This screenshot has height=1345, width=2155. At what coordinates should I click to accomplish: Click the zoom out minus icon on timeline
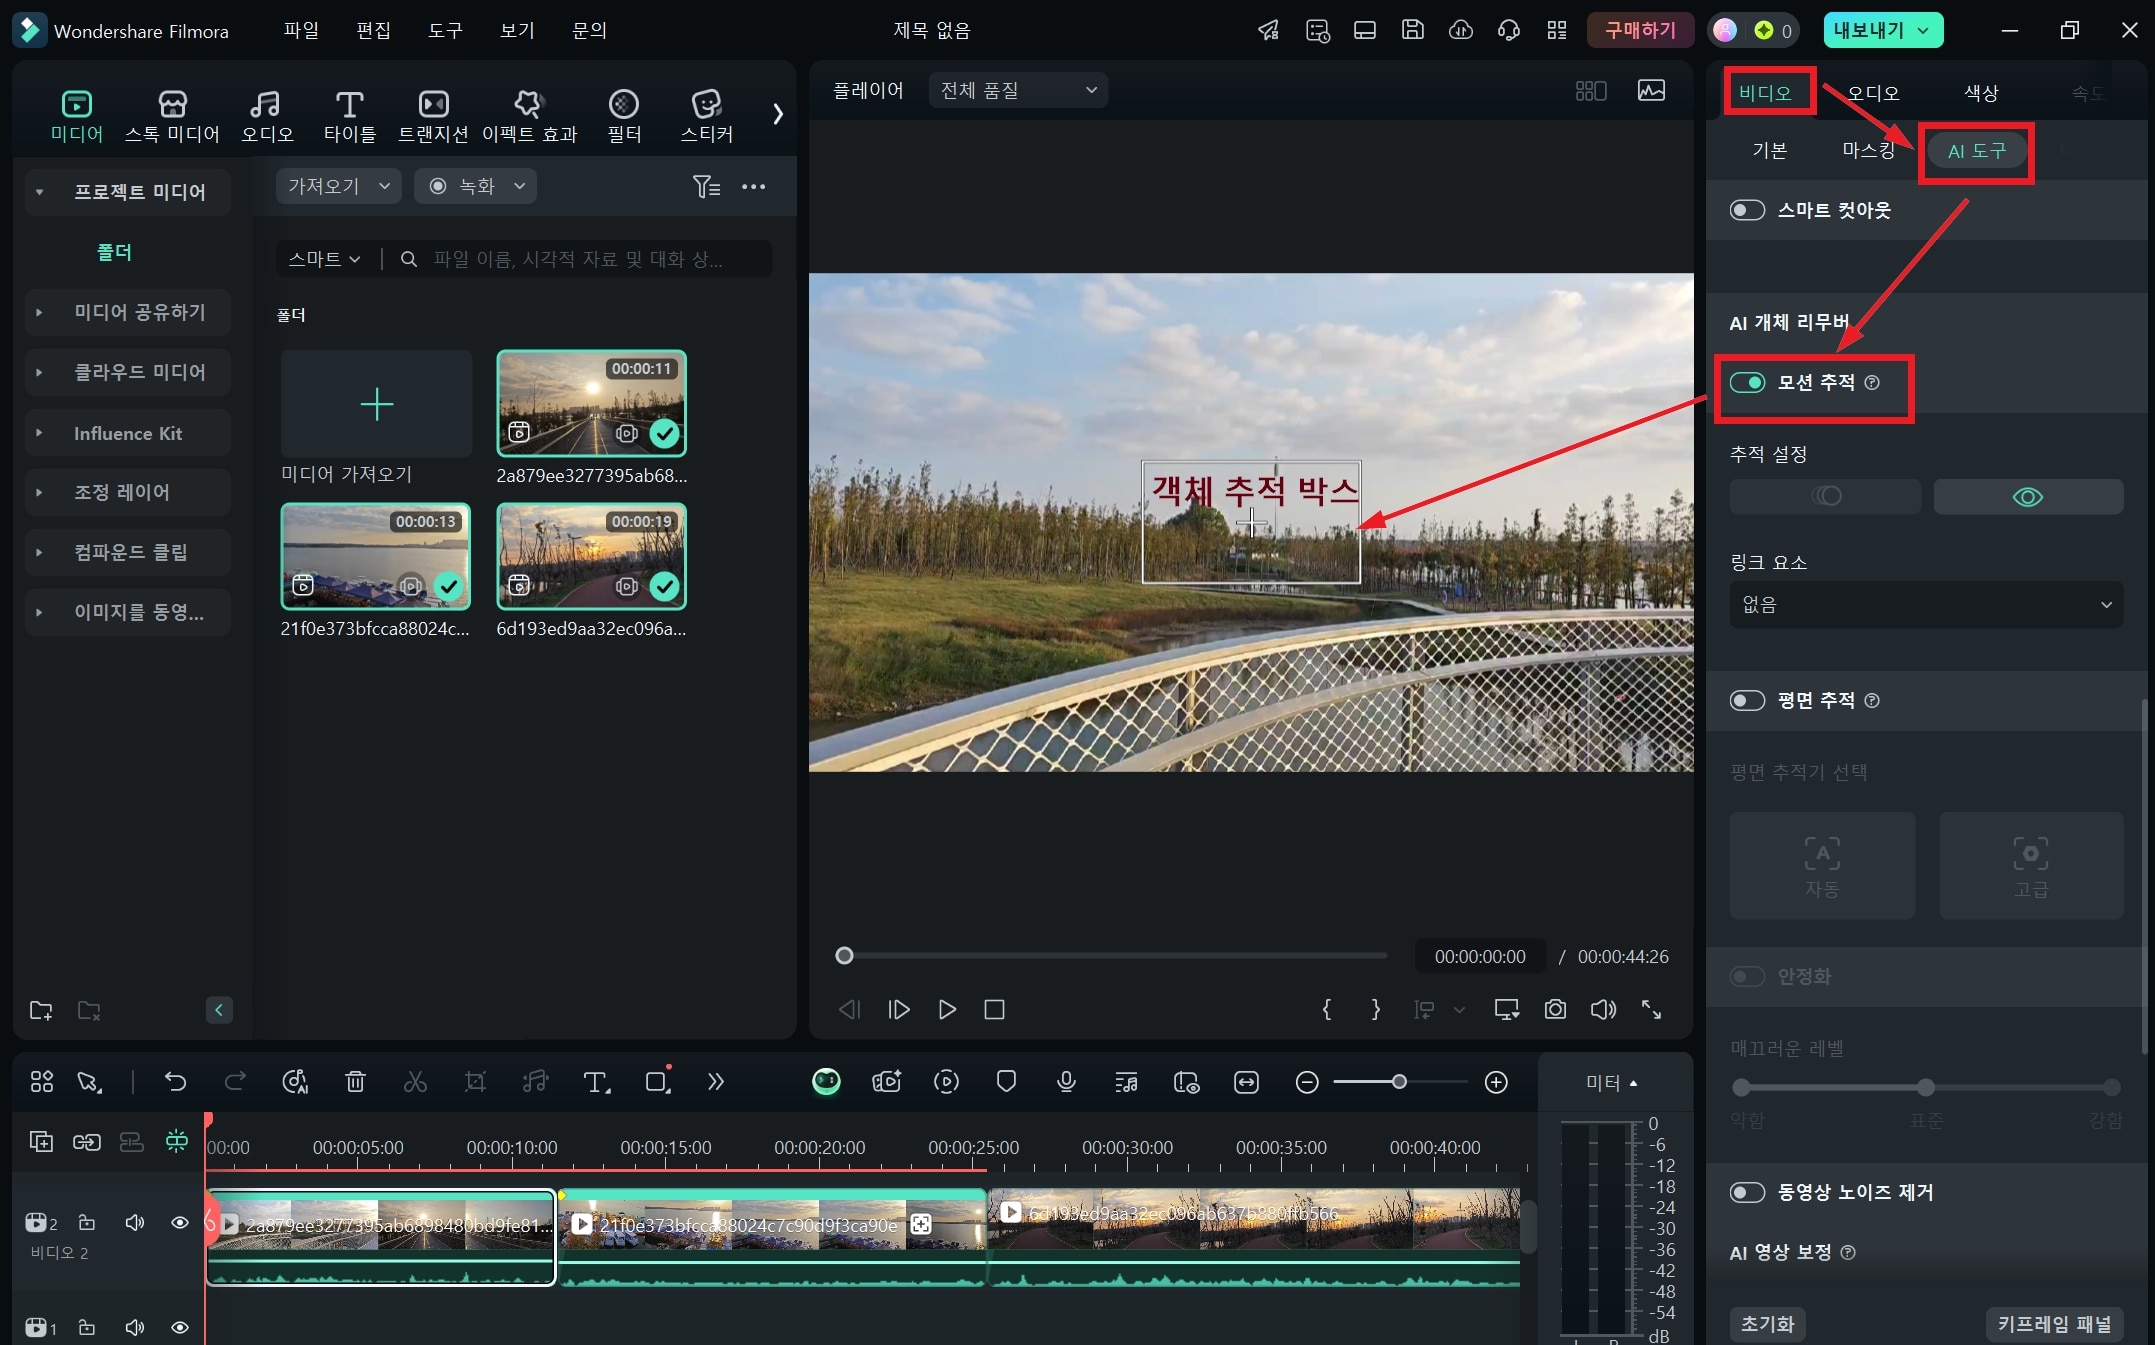[1306, 1081]
